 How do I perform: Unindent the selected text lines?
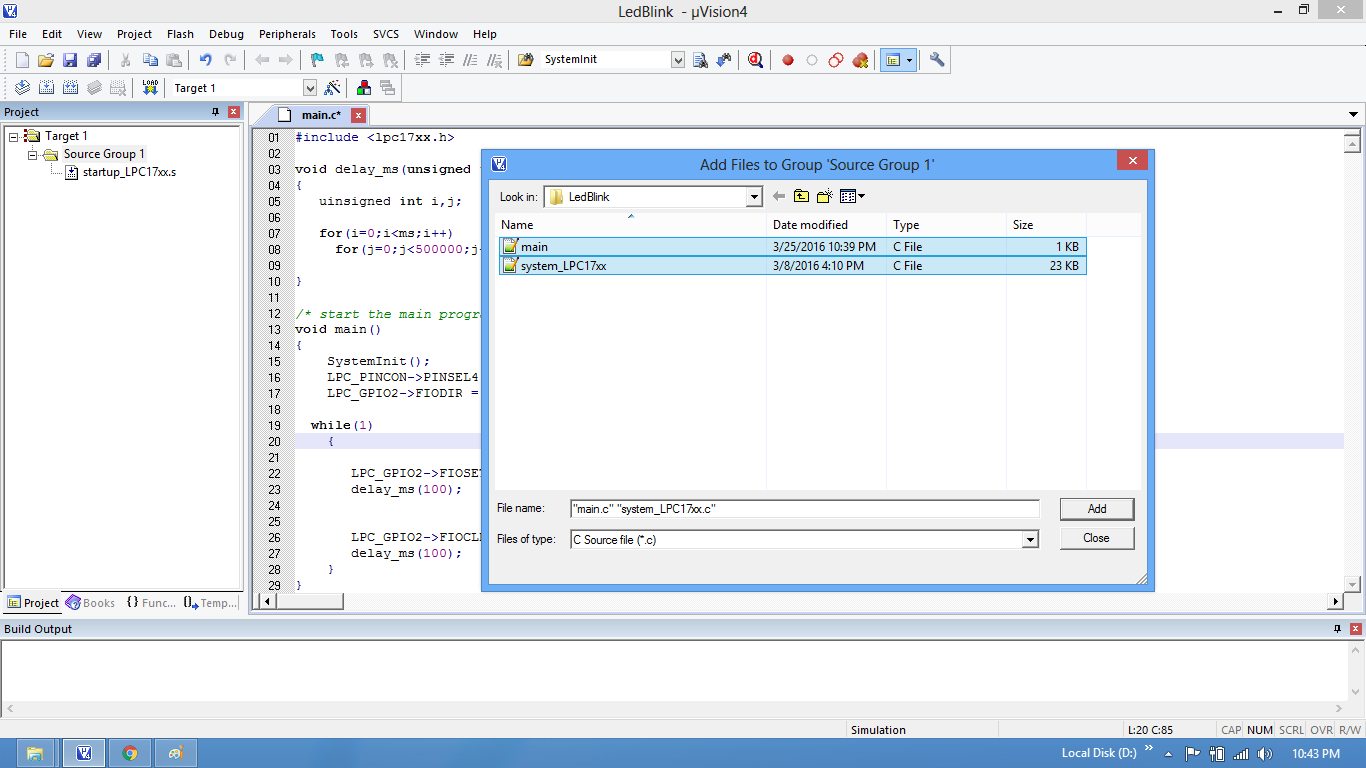pos(446,60)
